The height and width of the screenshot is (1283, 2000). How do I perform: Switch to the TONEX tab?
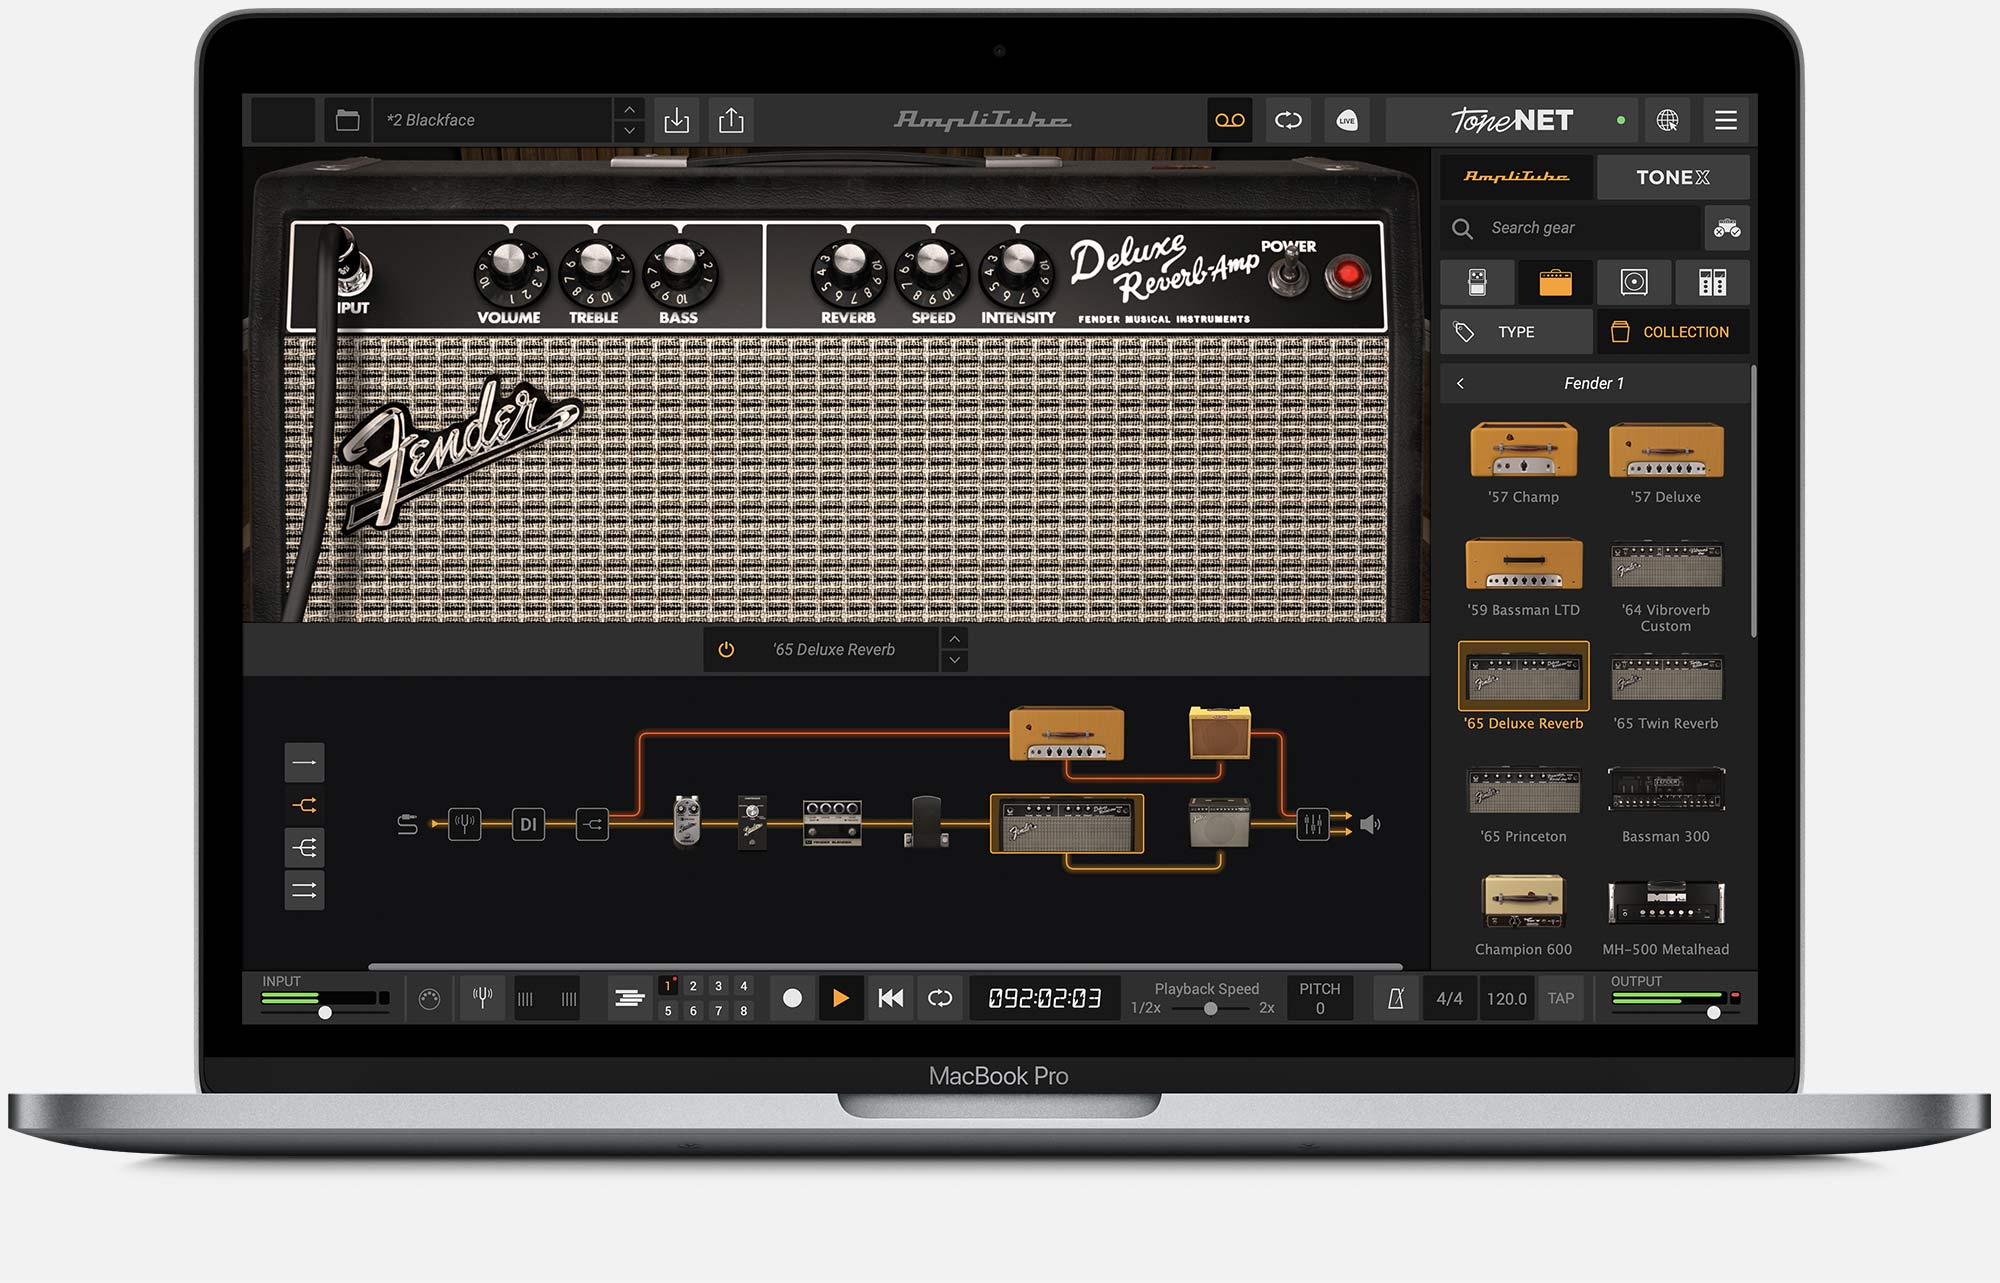(x=1672, y=177)
